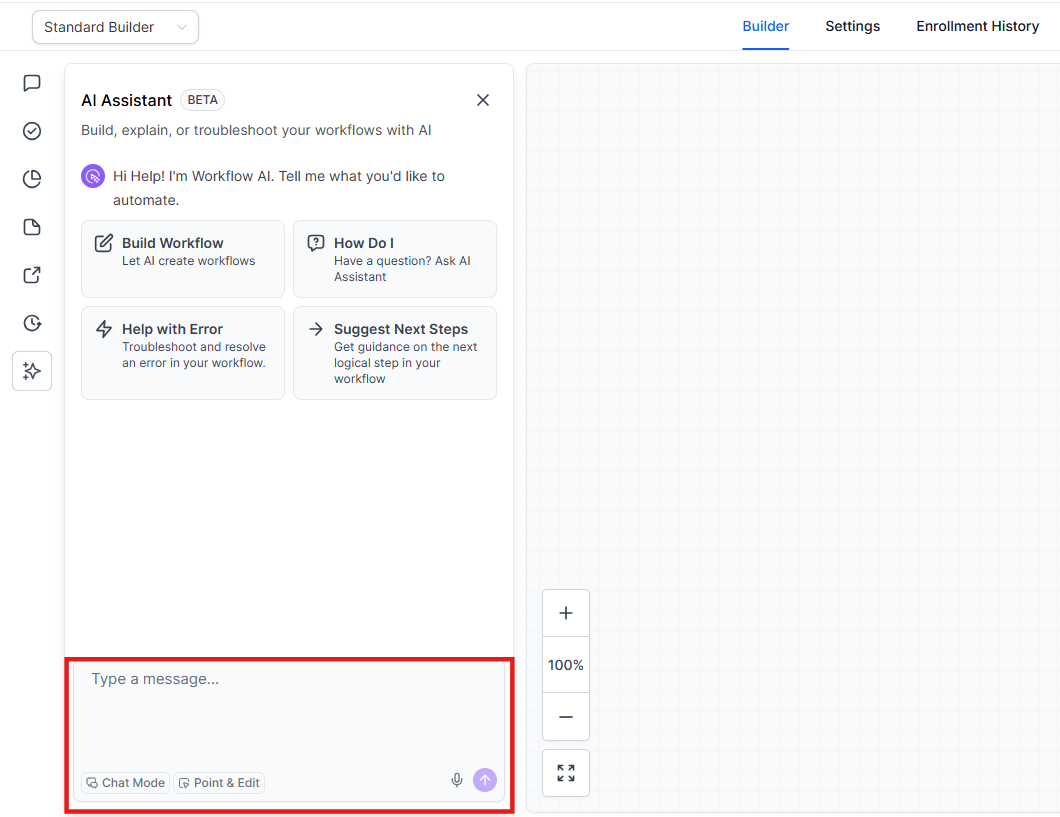Click the Type a message input field
The height and width of the screenshot is (817, 1060).
click(288, 710)
